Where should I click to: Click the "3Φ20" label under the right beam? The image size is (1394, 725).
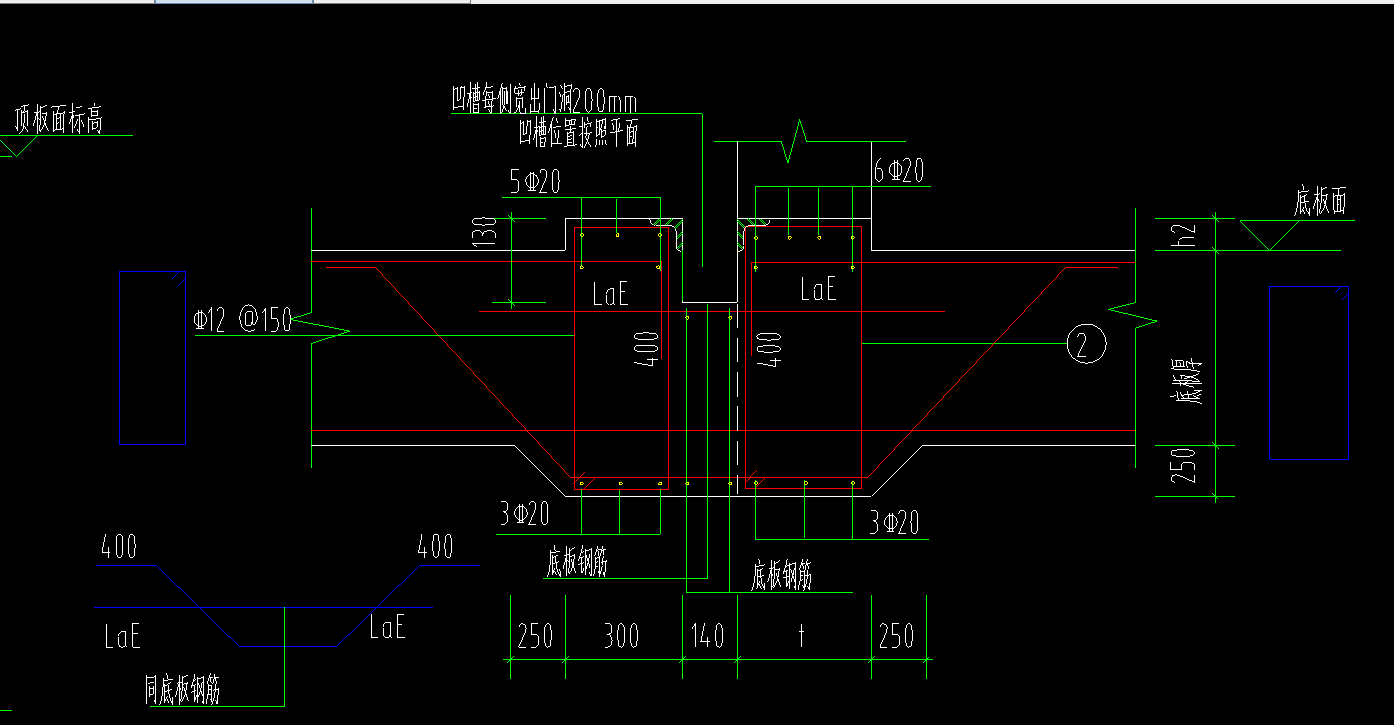click(894, 522)
